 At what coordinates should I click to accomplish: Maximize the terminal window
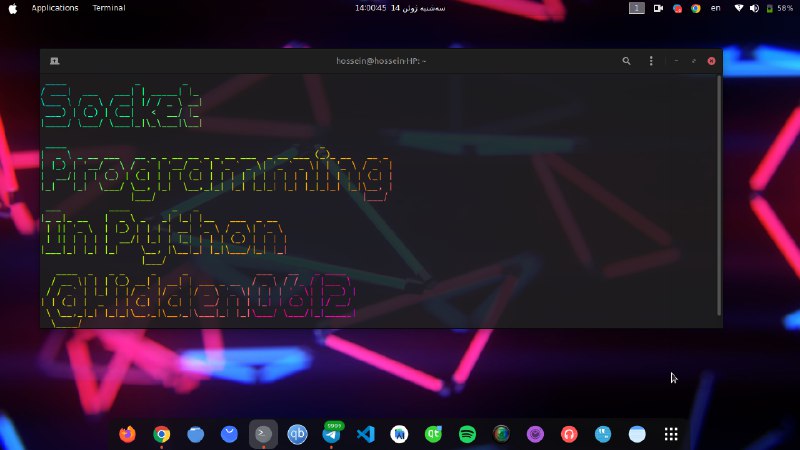[693, 61]
